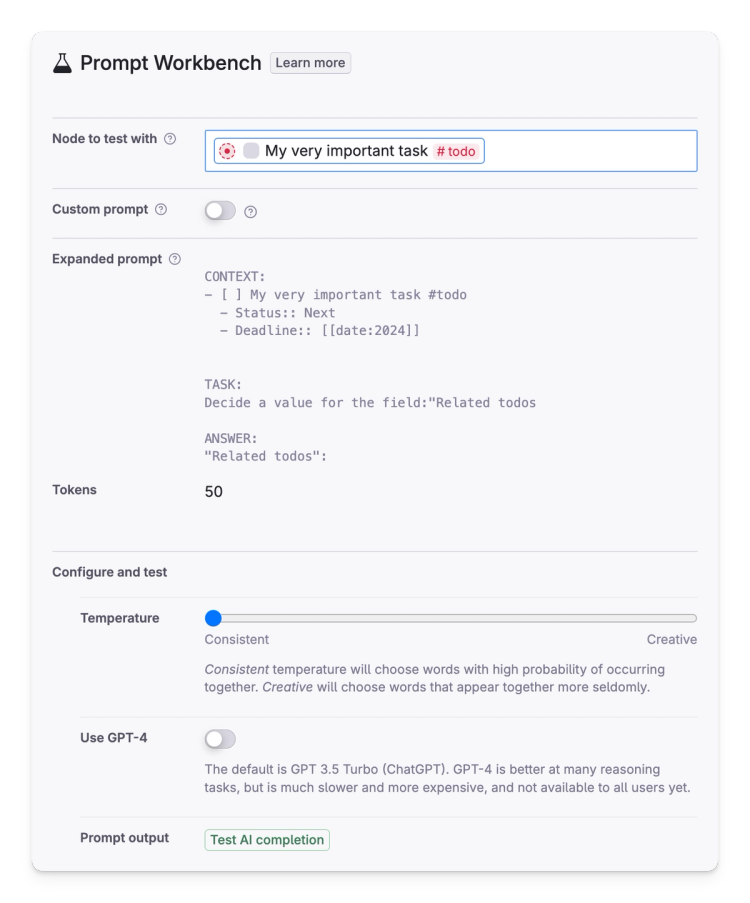This screenshot has height=903, width=750.
Task: Click the help icon right of the Custom prompt switch
Action: click(x=250, y=211)
